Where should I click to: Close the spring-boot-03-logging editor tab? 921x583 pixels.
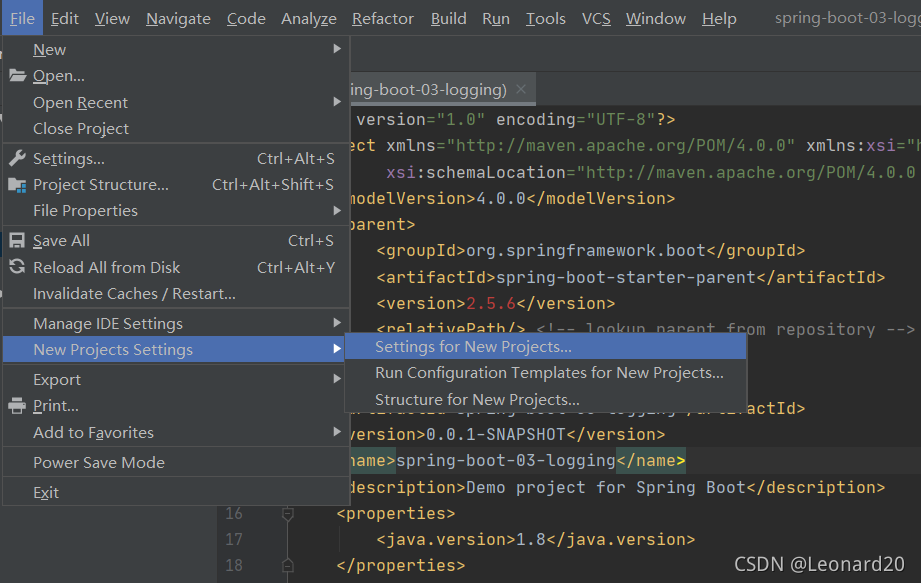point(520,89)
